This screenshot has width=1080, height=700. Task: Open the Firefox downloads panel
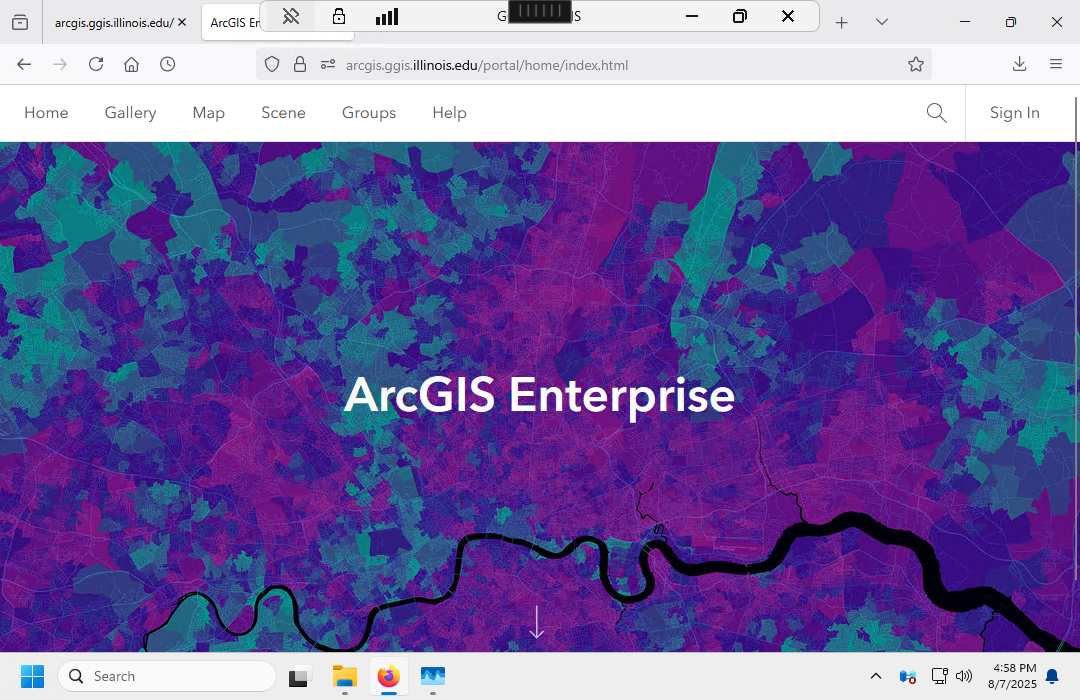(1019, 64)
